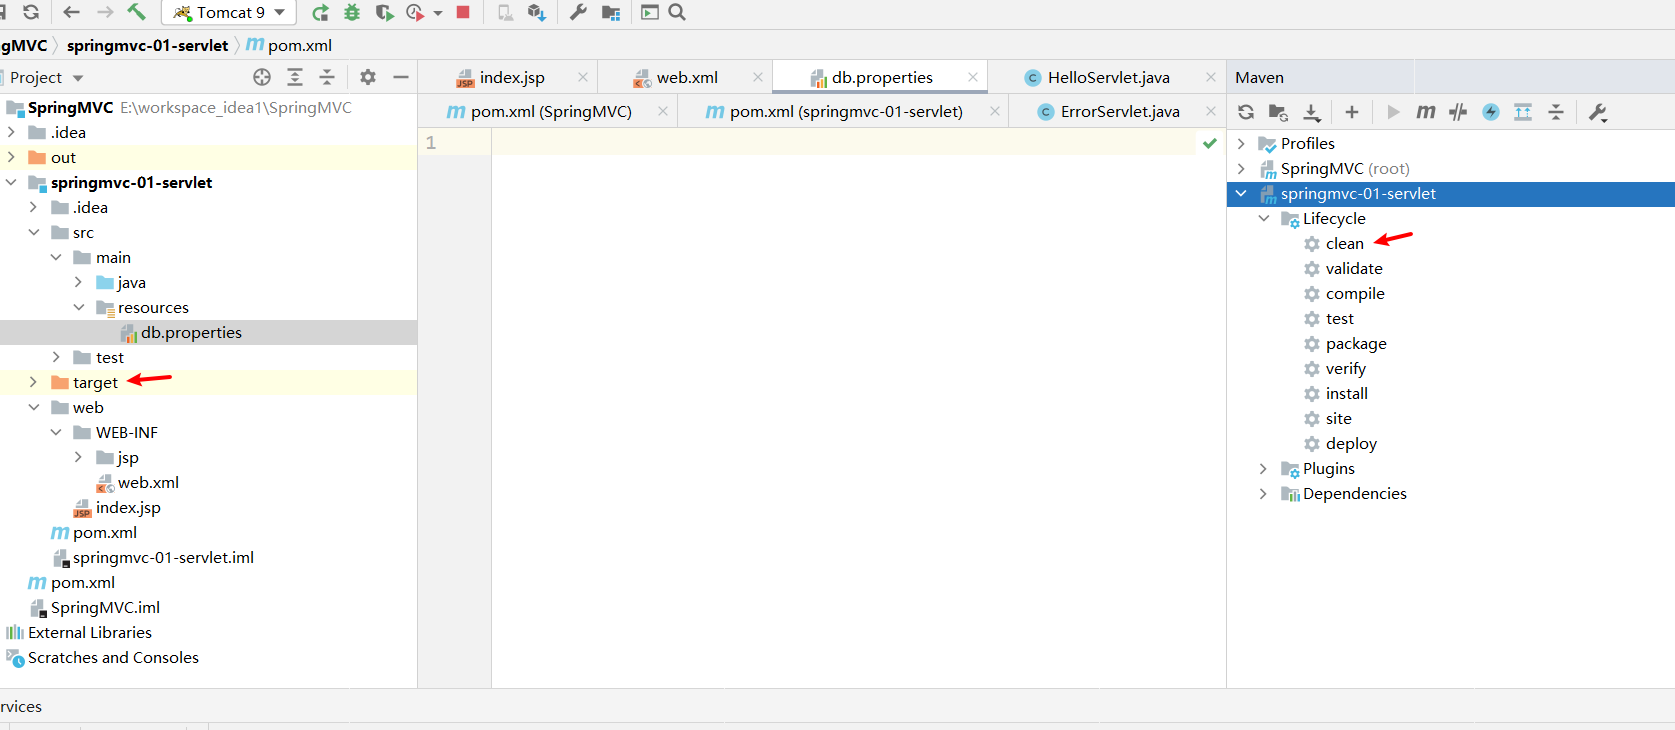Open the dropdown arrow next to profiler icon

pyautogui.click(x=438, y=13)
